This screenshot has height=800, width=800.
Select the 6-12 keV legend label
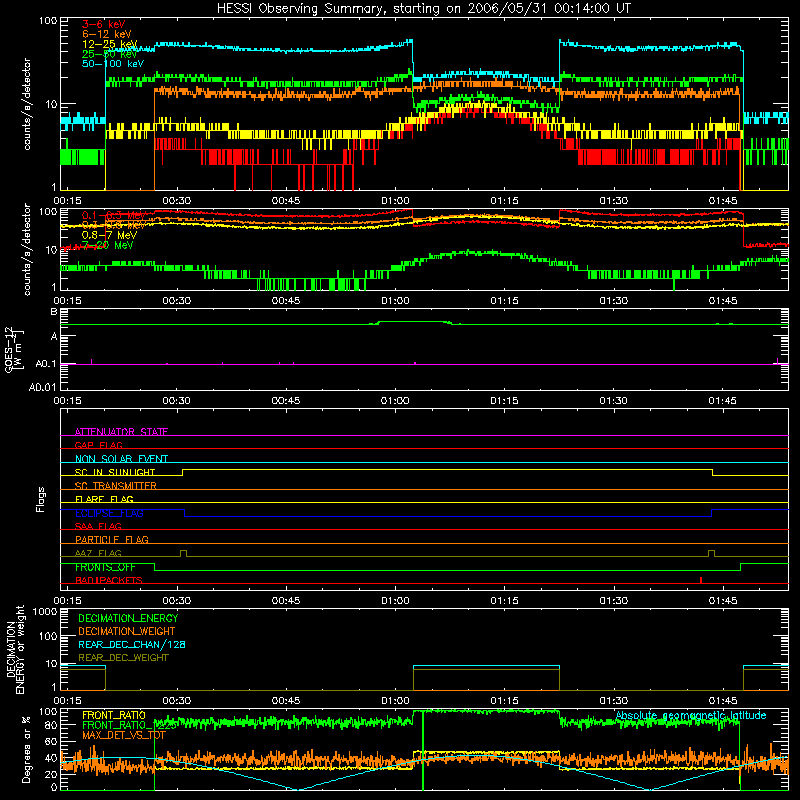click(x=106, y=34)
